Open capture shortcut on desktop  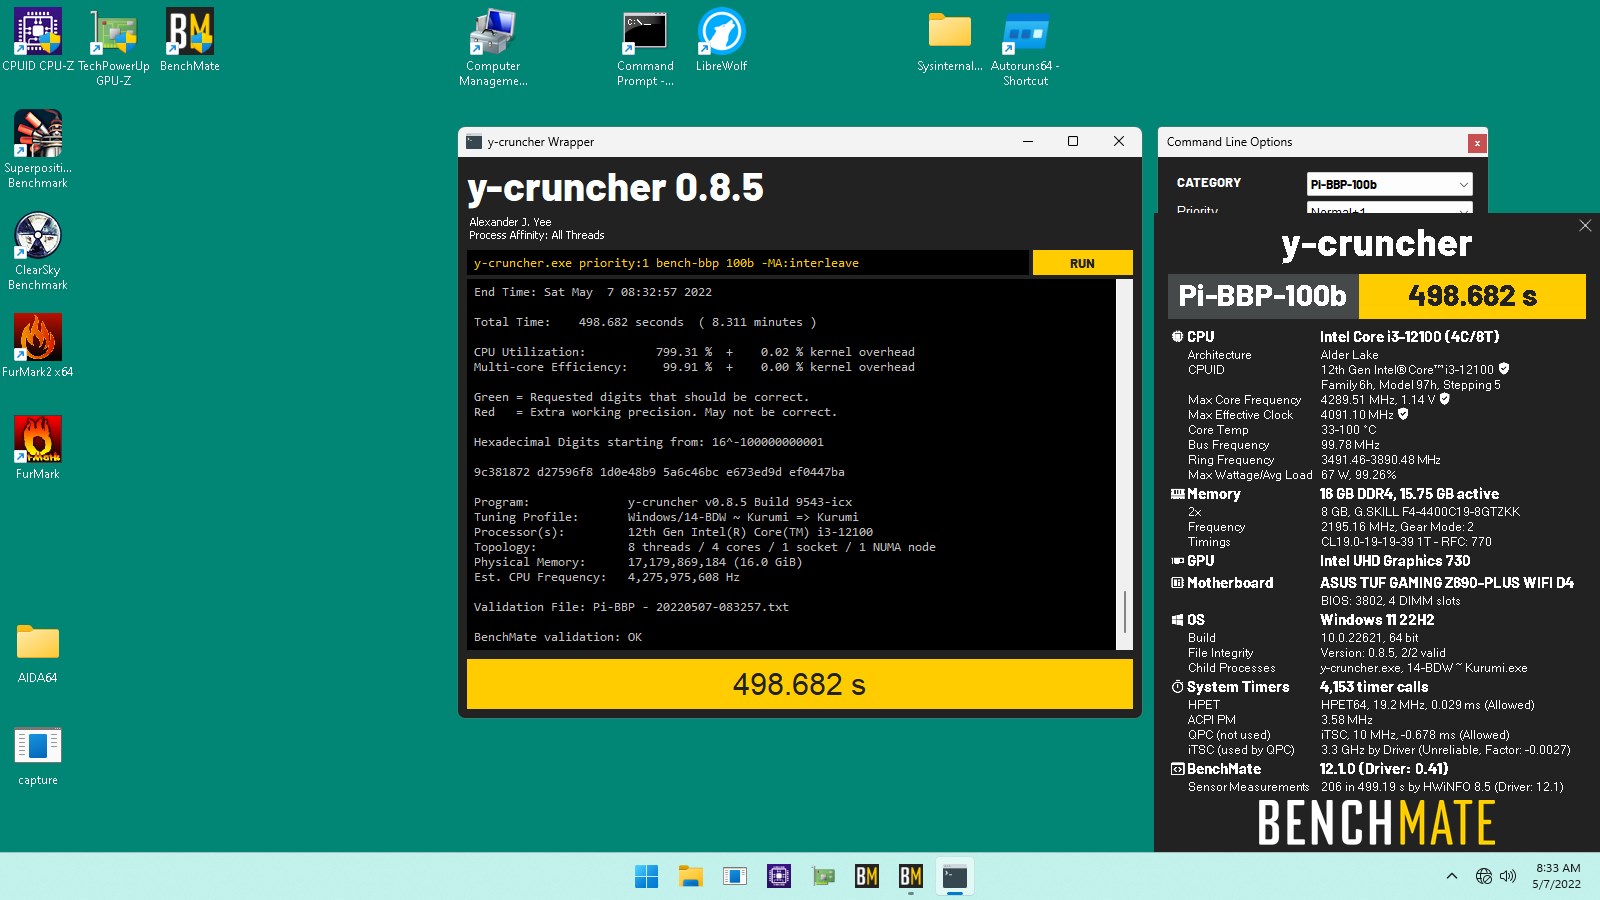[38, 756]
